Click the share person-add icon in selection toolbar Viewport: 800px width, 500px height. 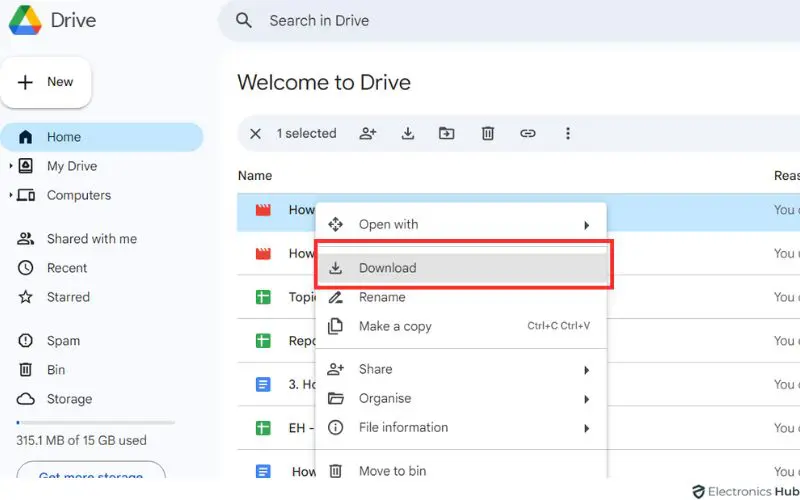pyautogui.click(x=368, y=133)
